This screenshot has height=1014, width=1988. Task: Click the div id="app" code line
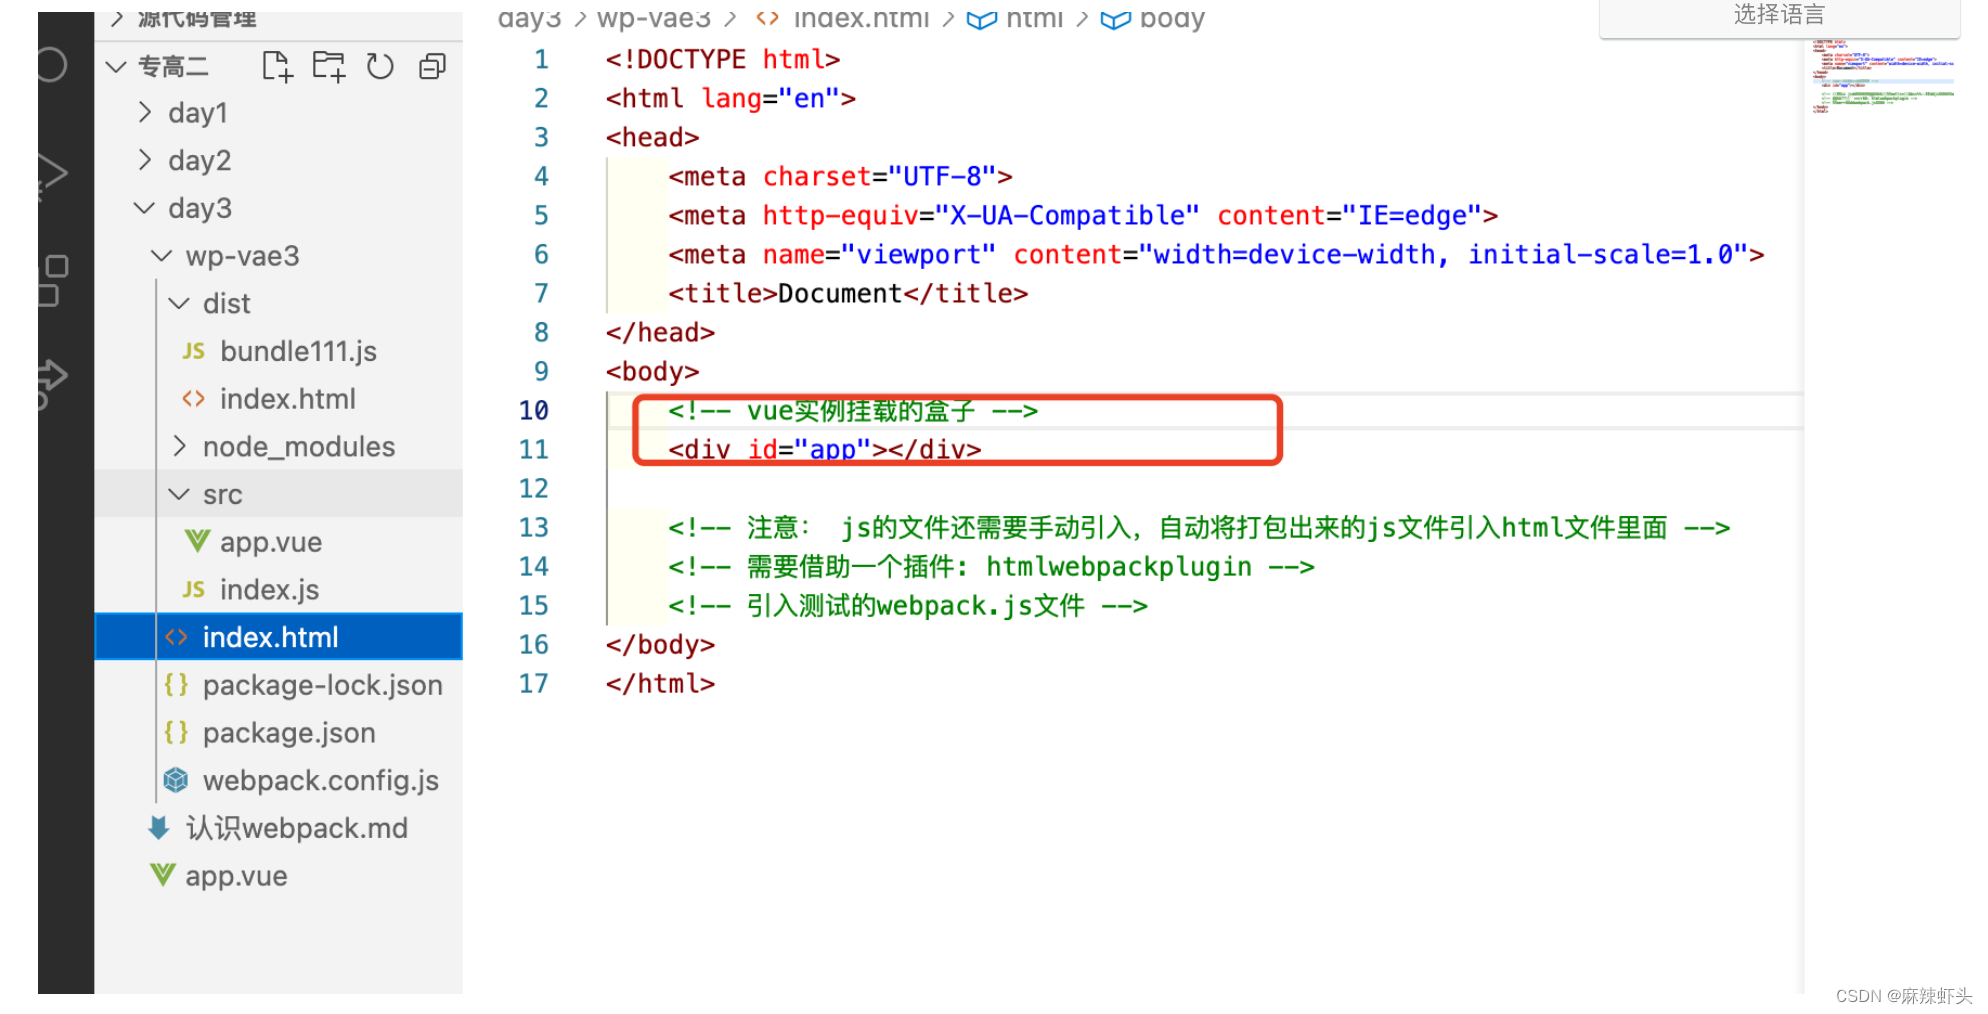click(x=825, y=449)
